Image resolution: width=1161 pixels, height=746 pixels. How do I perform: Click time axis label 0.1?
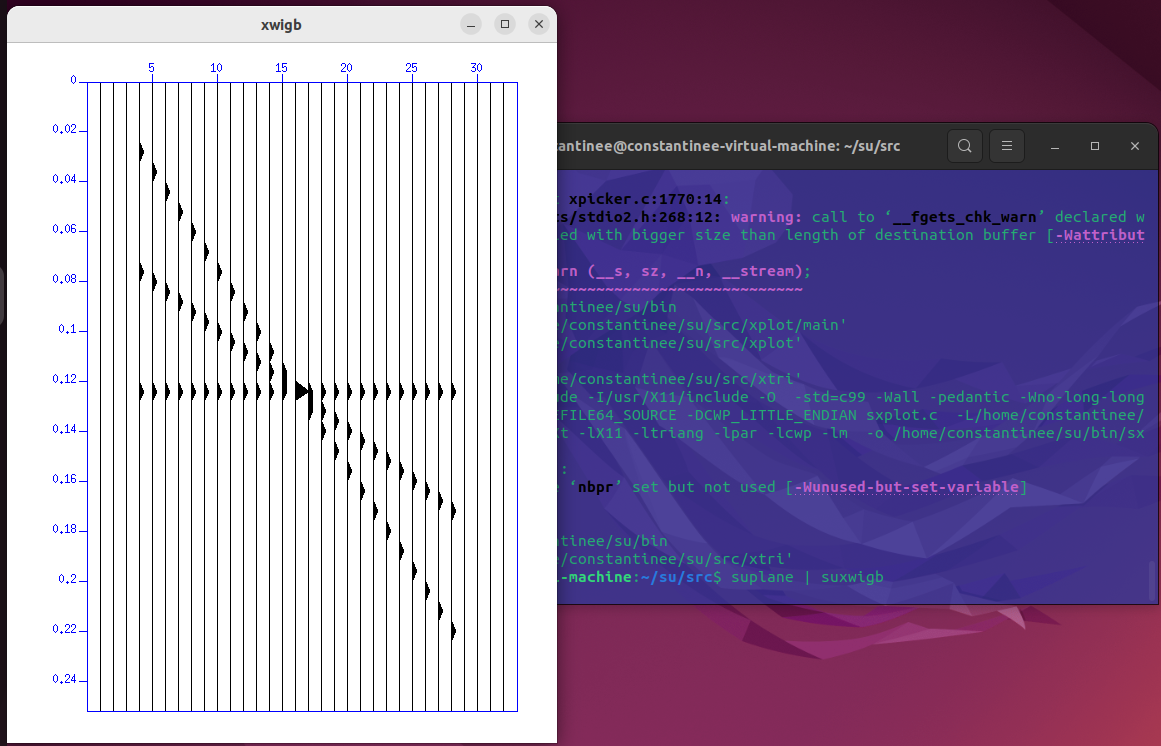(x=67, y=329)
